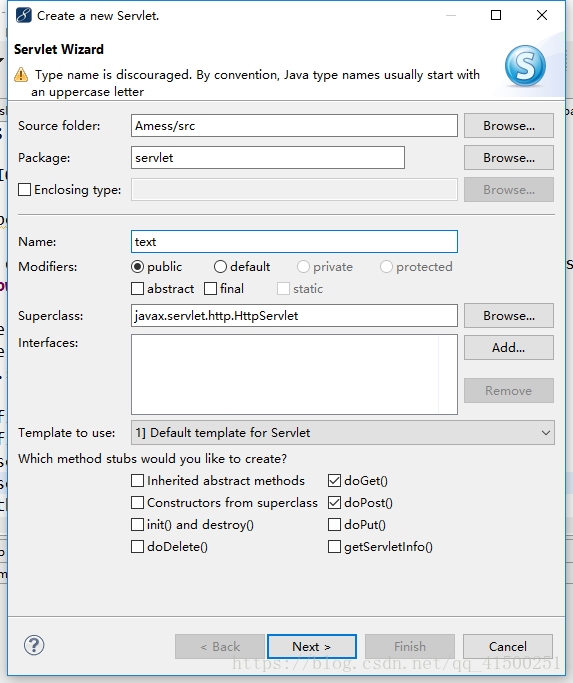Open the Template to use dropdown
This screenshot has height=683, width=573.
[342, 433]
